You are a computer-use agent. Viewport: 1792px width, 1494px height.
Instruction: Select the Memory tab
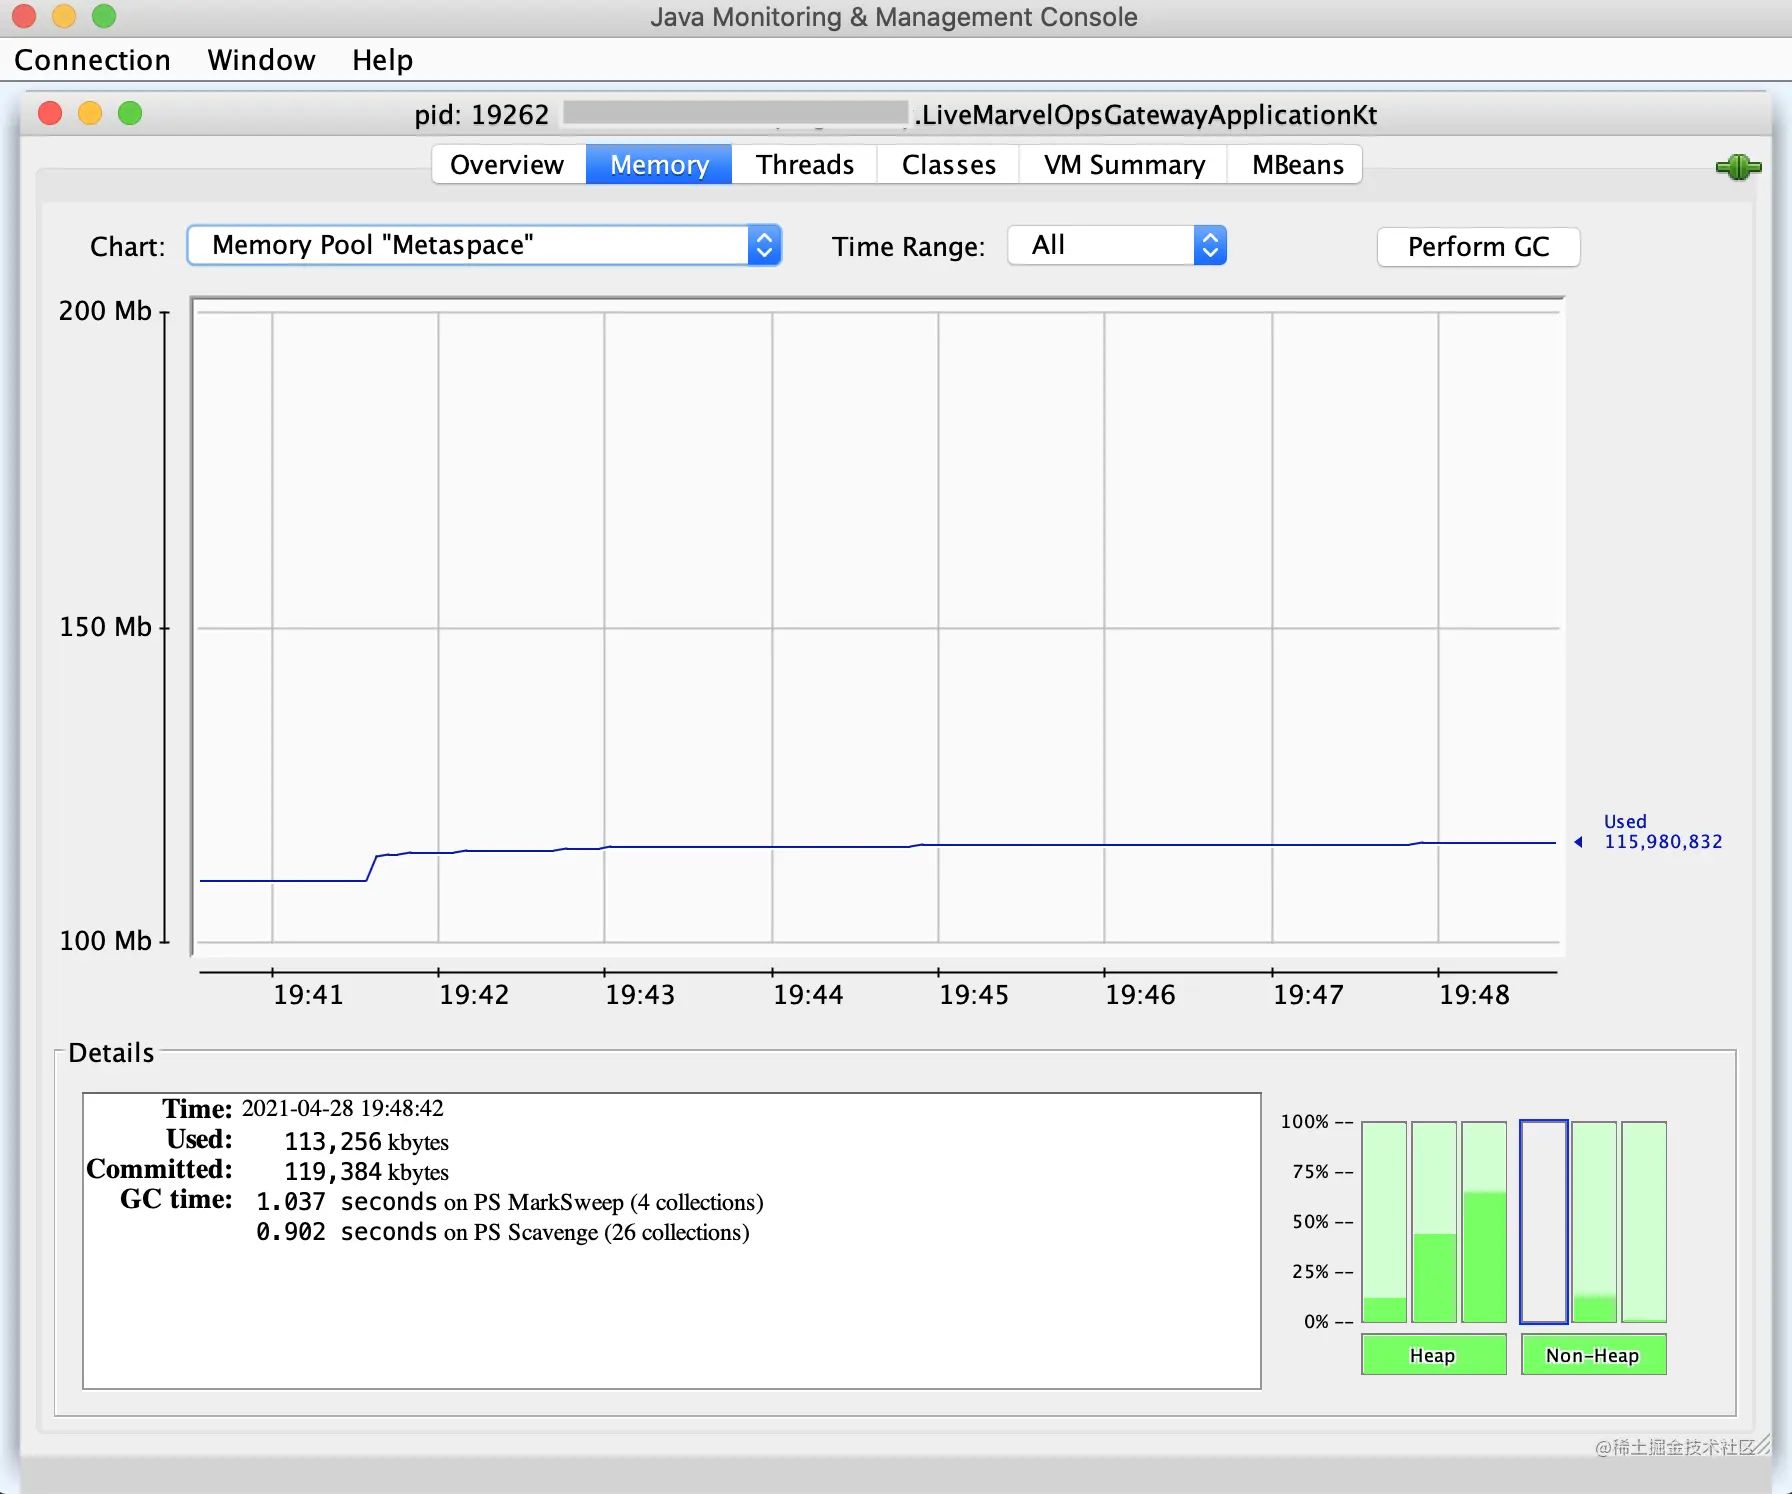pos(659,165)
